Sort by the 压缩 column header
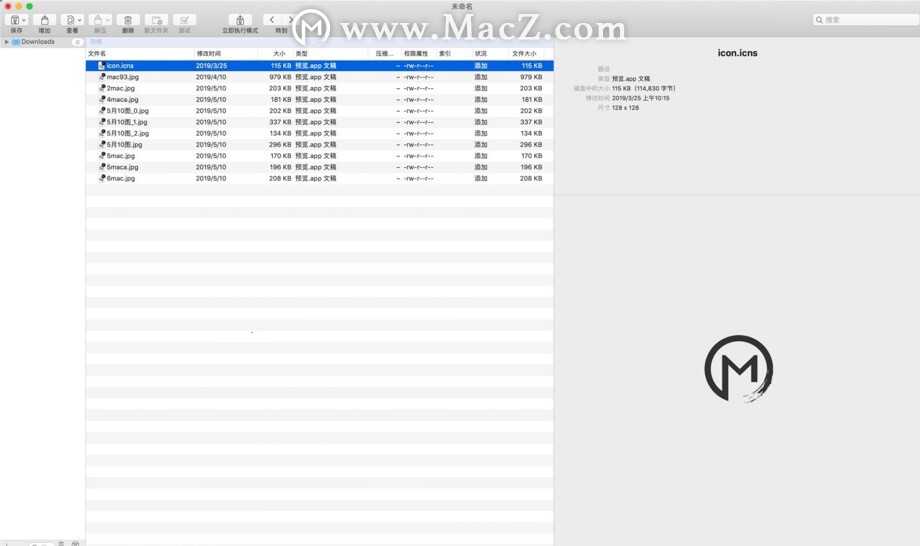 pyautogui.click(x=384, y=53)
